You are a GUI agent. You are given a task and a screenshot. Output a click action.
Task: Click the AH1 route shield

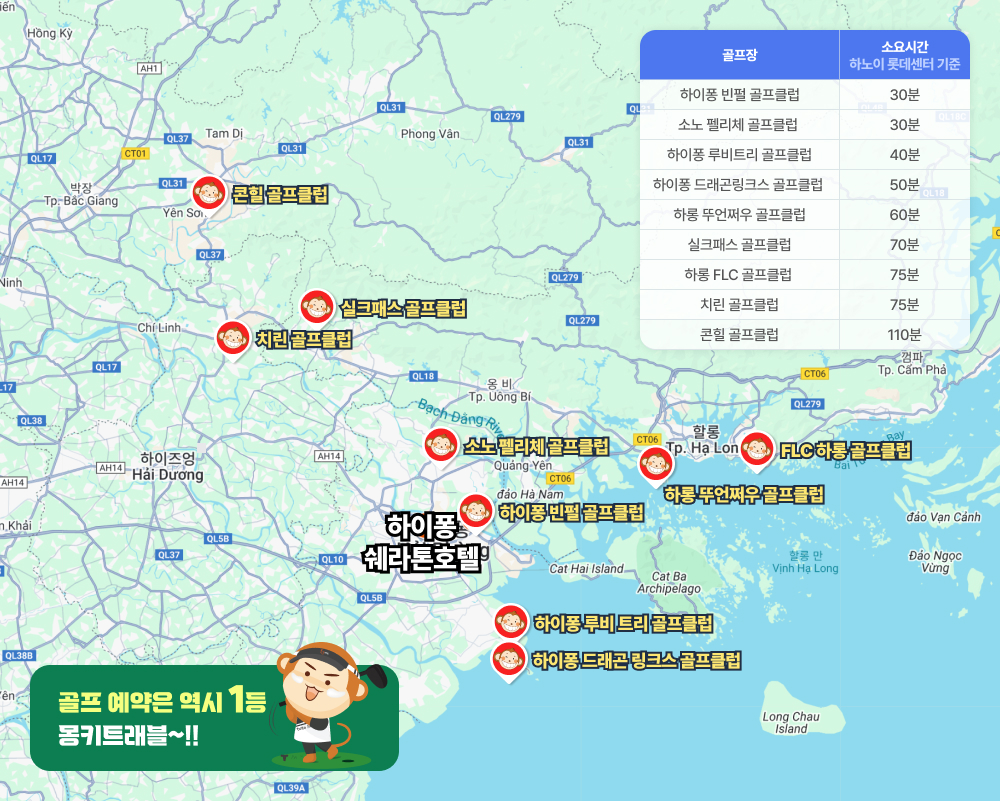pos(149,68)
